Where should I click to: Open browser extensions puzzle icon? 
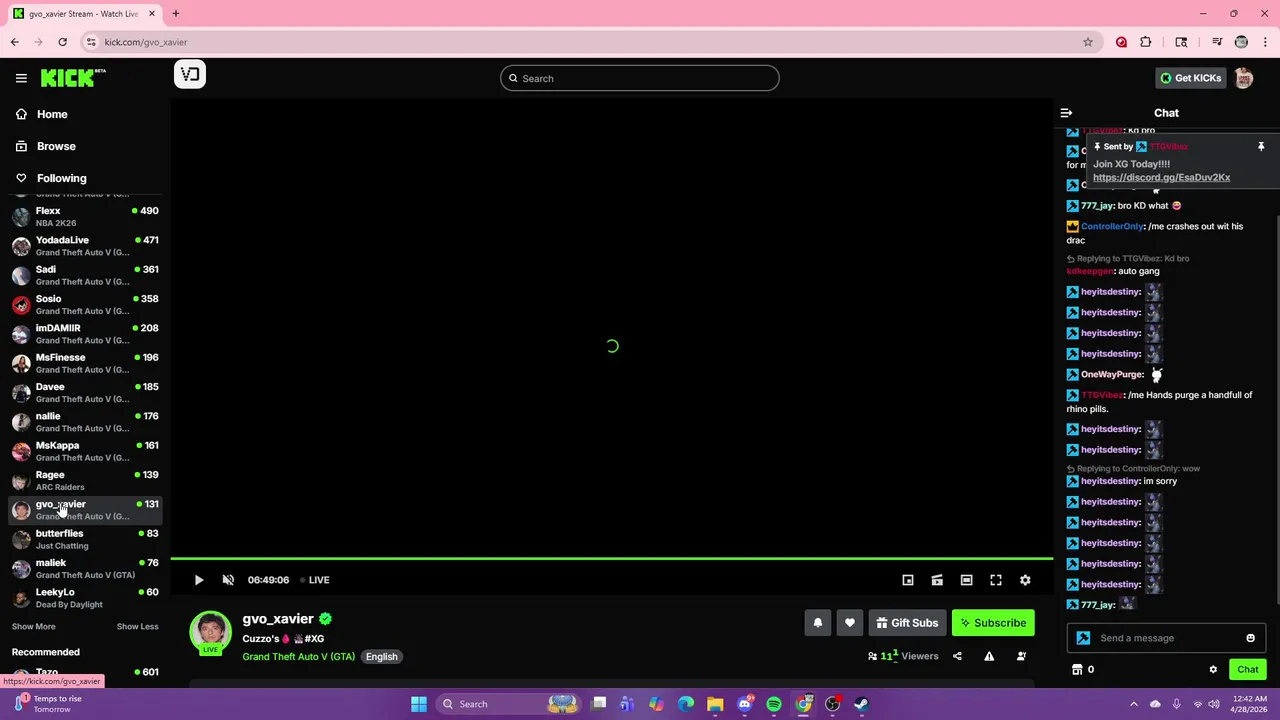[1146, 42]
